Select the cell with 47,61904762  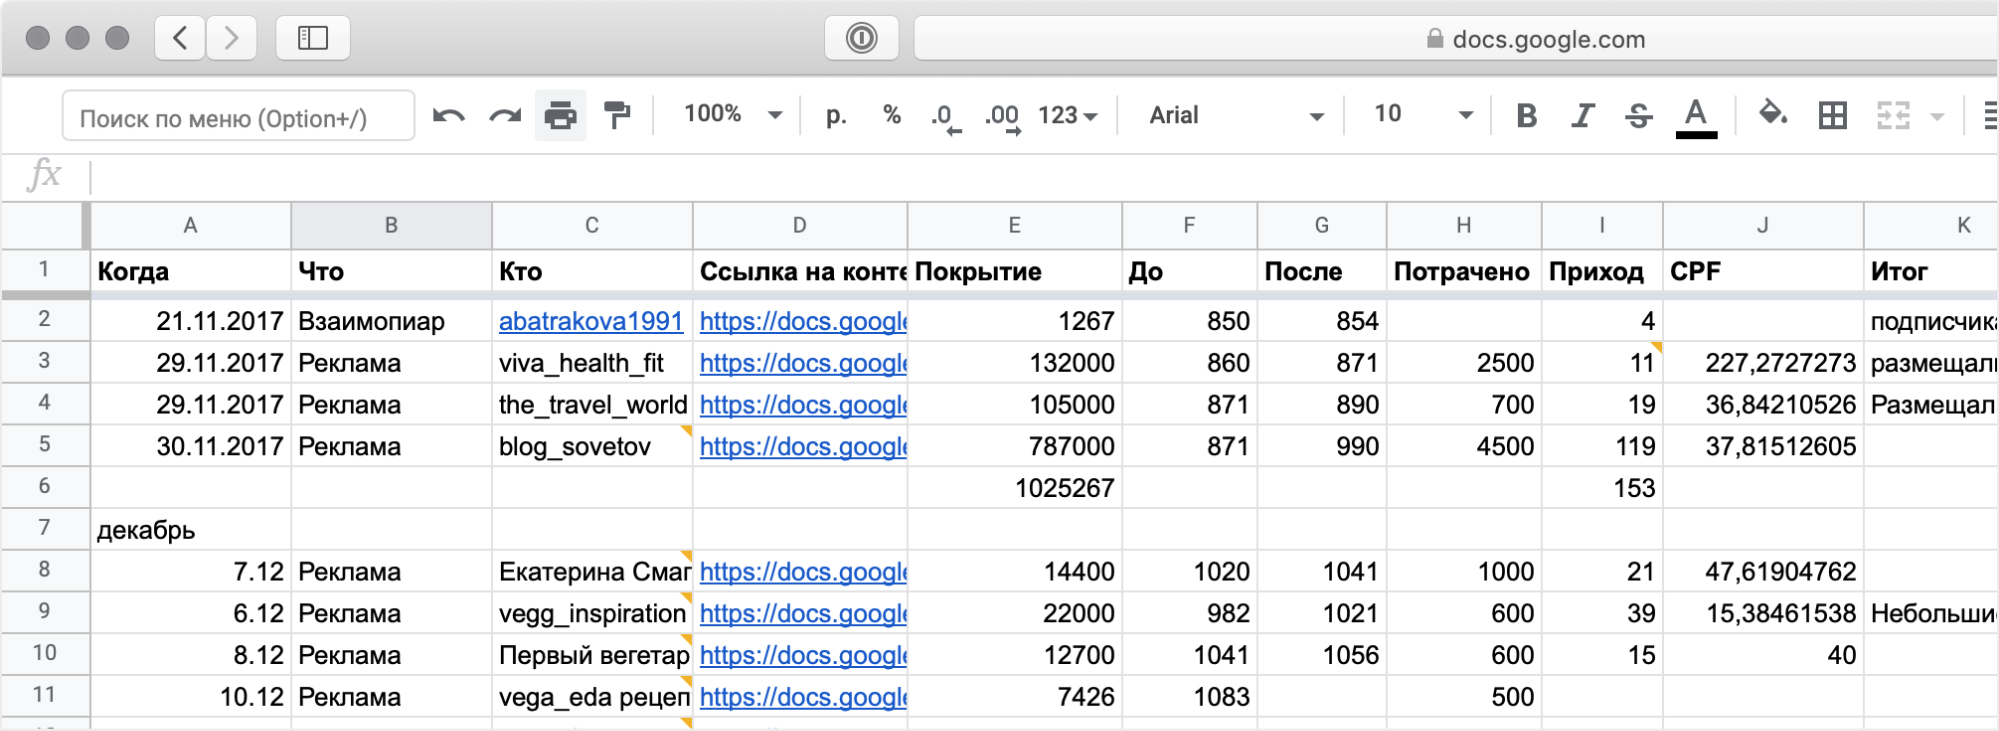click(x=1763, y=572)
